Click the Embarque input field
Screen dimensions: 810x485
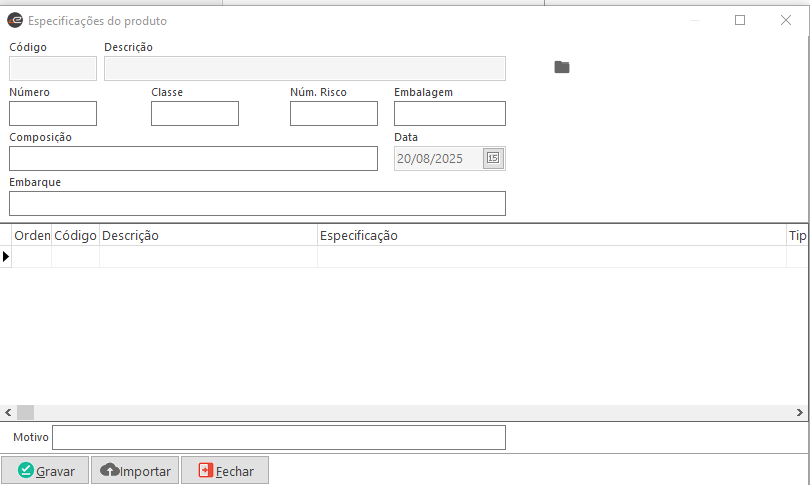coord(257,203)
